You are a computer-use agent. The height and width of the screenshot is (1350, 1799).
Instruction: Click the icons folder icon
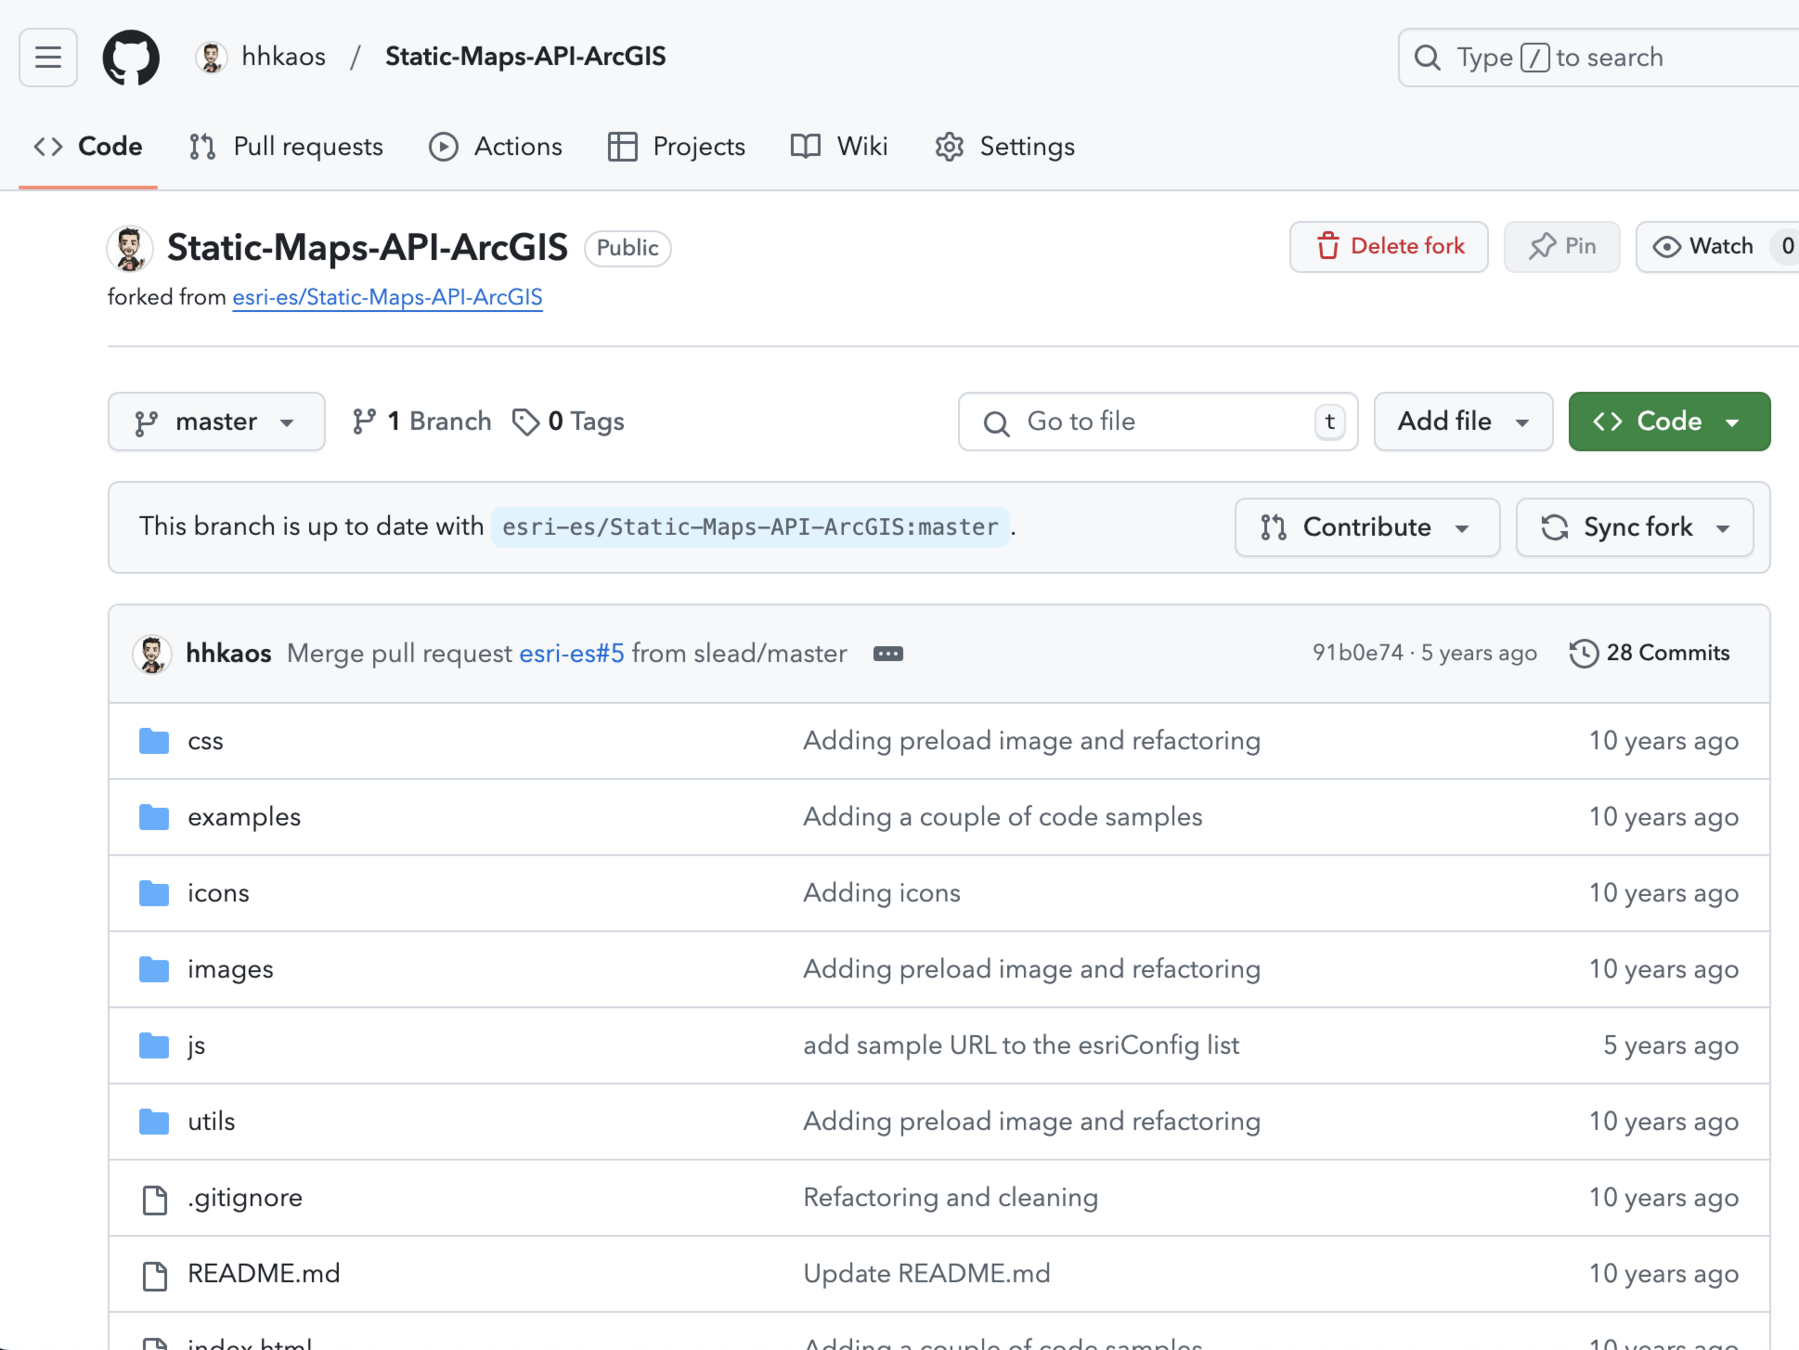point(154,893)
